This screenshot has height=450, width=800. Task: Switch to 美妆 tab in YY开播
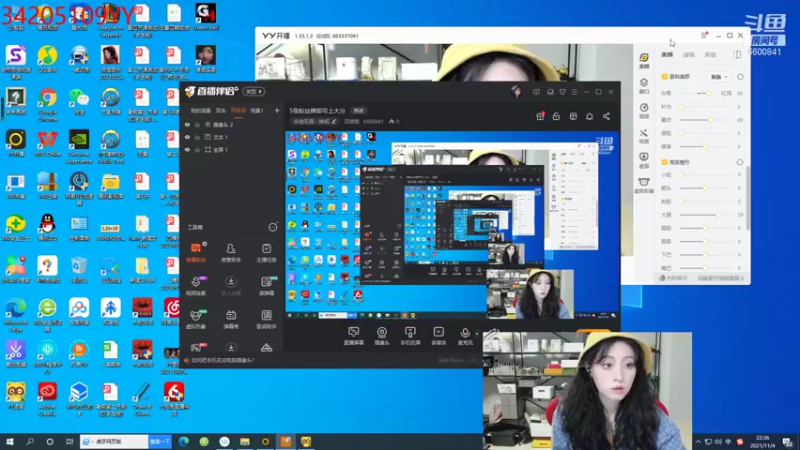pos(710,55)
